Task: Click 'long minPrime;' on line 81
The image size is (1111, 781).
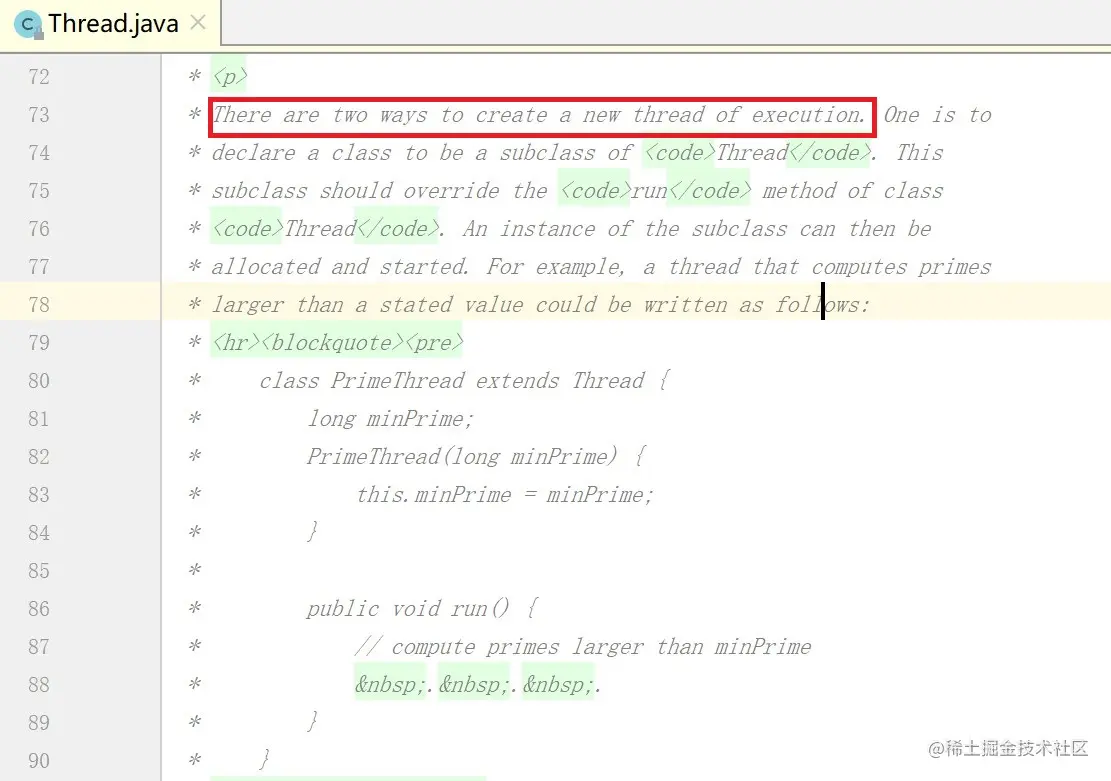Action: click(390, 419)
